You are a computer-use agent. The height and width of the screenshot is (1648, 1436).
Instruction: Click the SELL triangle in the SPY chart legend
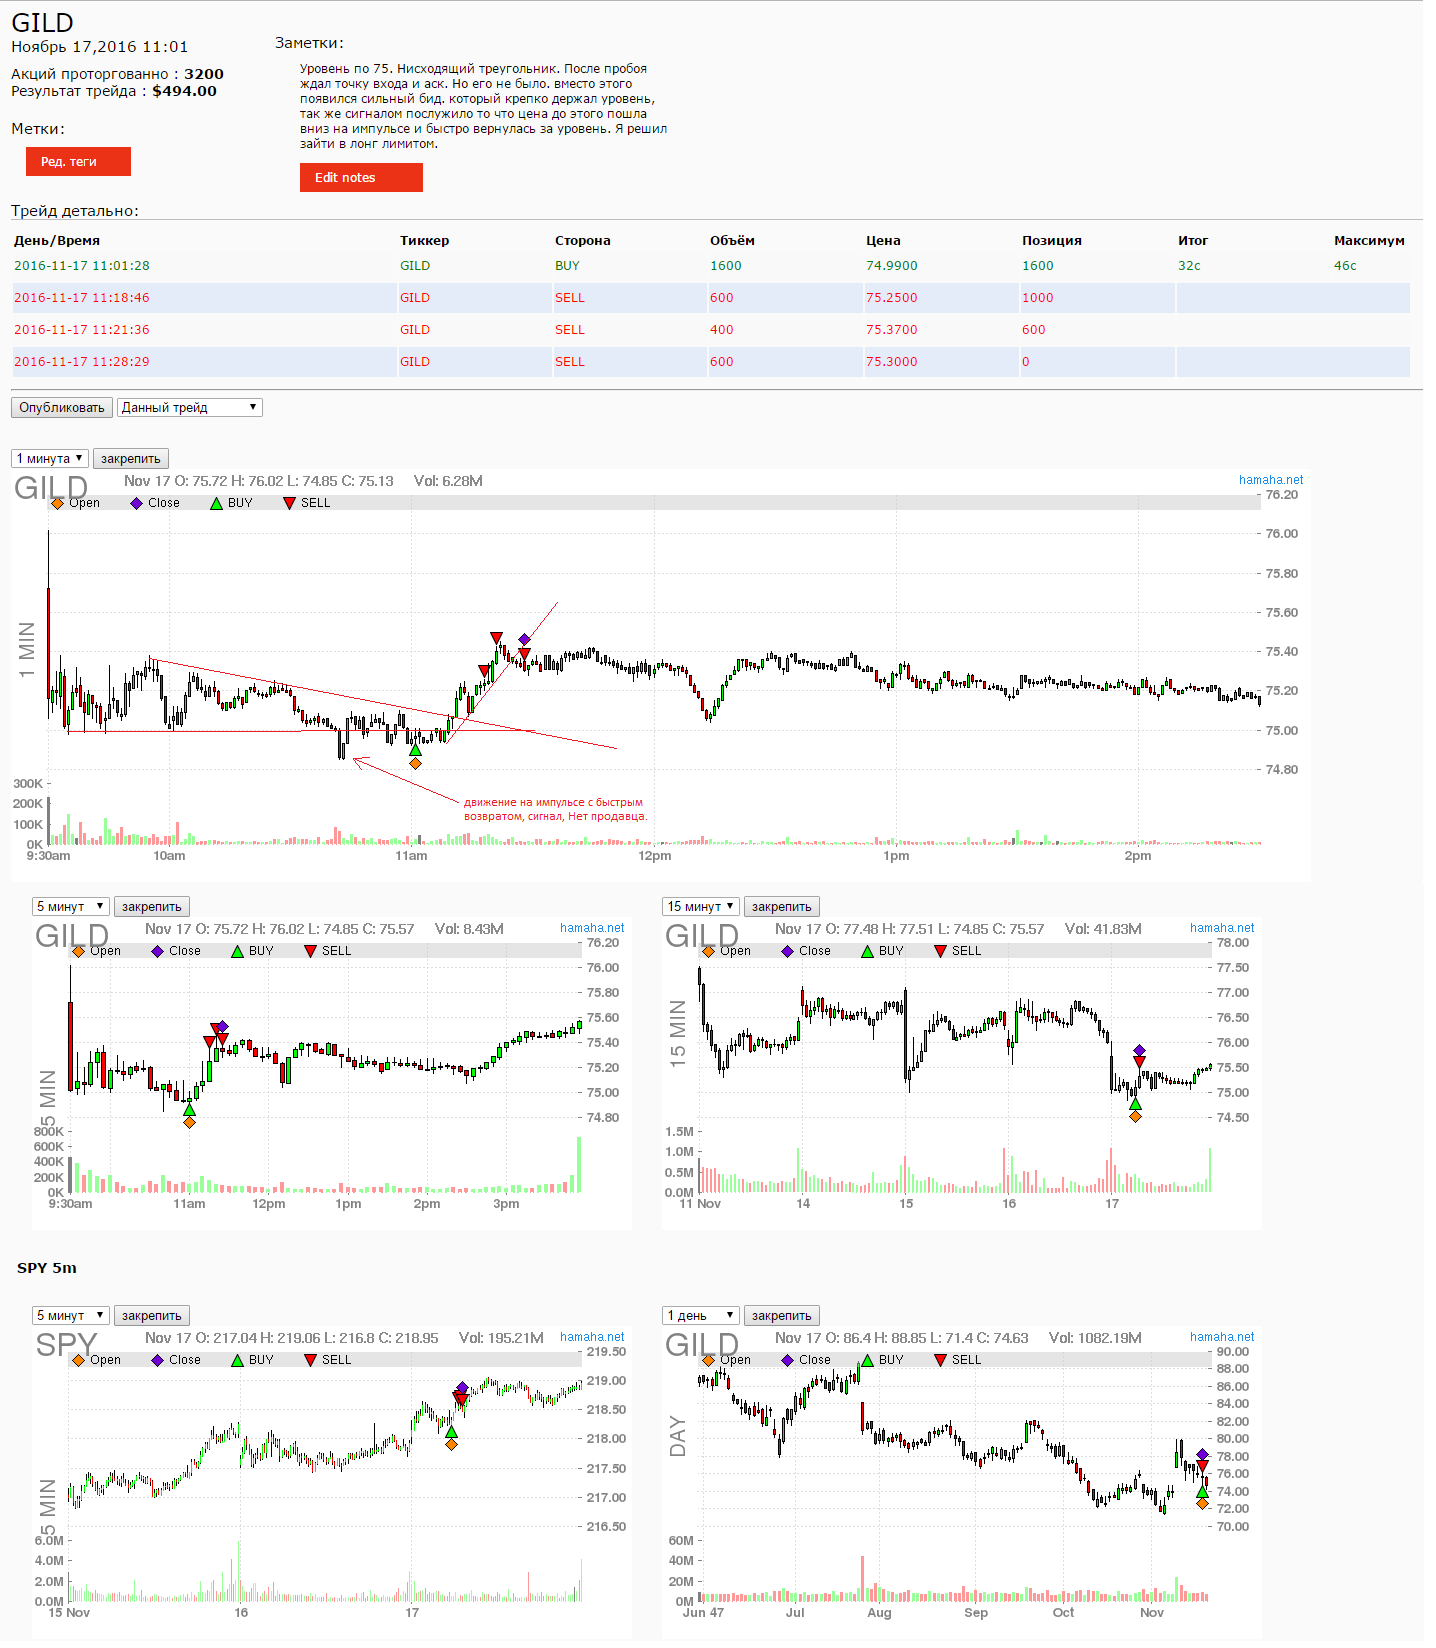(311, 1360)
